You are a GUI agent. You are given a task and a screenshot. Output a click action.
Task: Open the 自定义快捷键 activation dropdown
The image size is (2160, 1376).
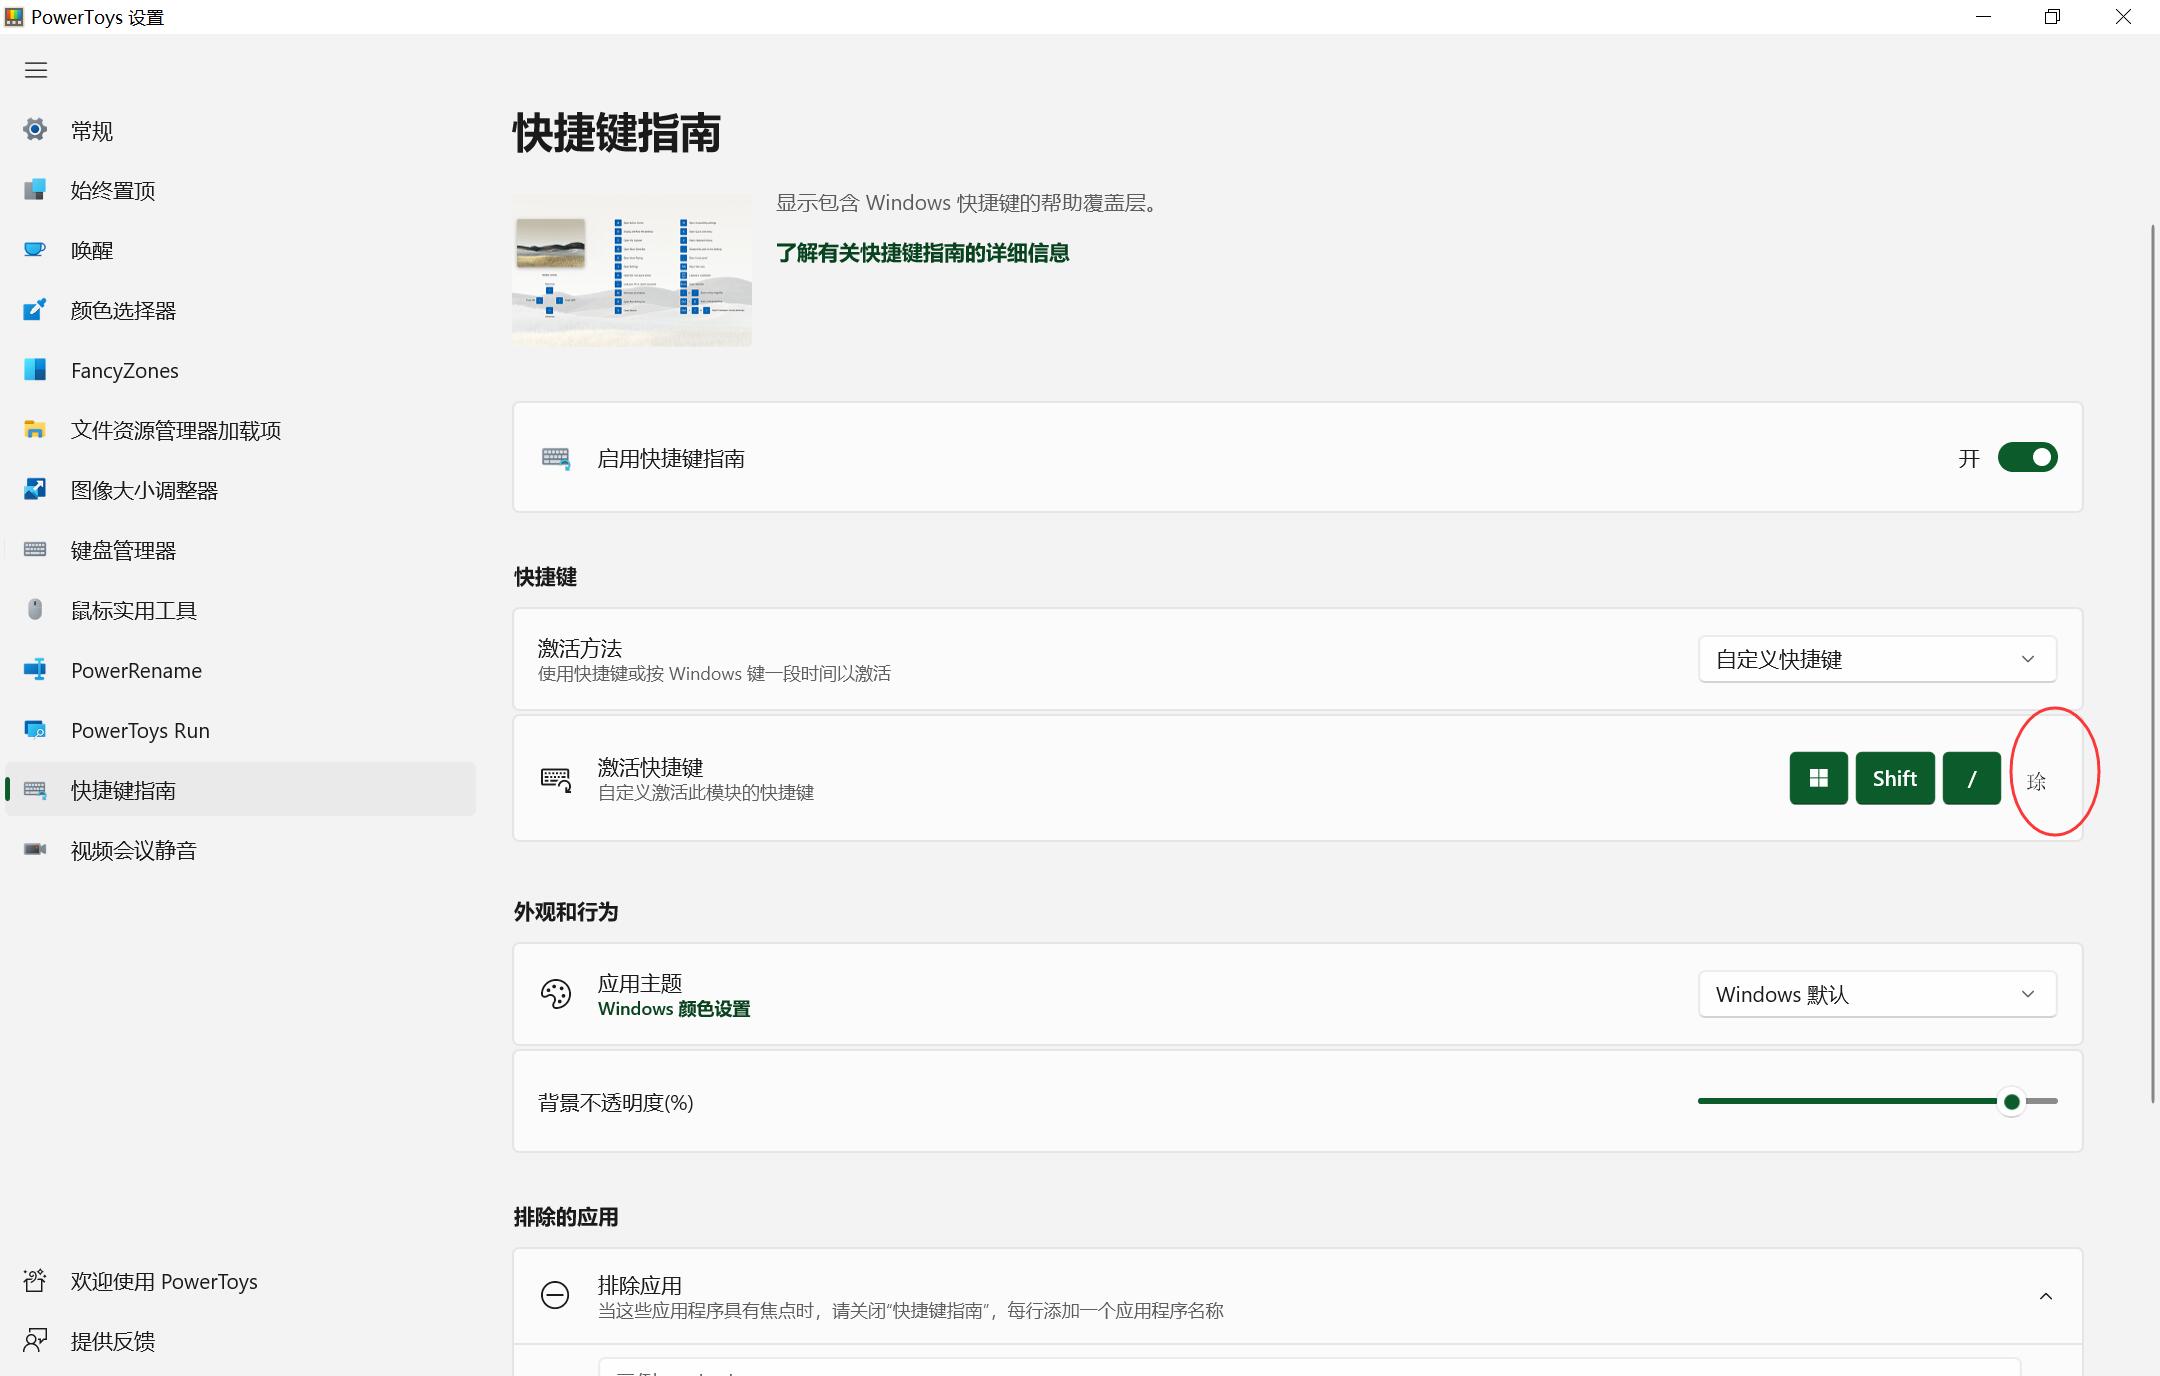click(x=1875, y=659)
